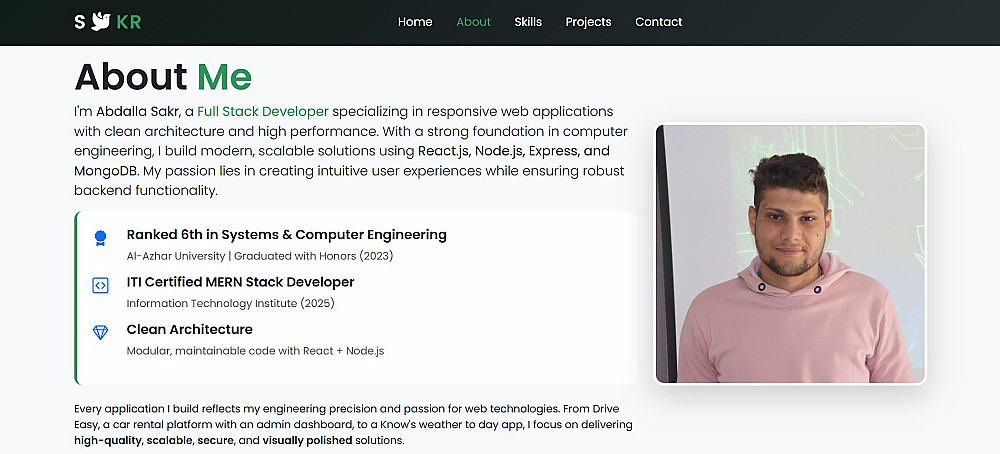Click Information Technology Institute (2025) subtitle
1000x454 pixels.
230,303
